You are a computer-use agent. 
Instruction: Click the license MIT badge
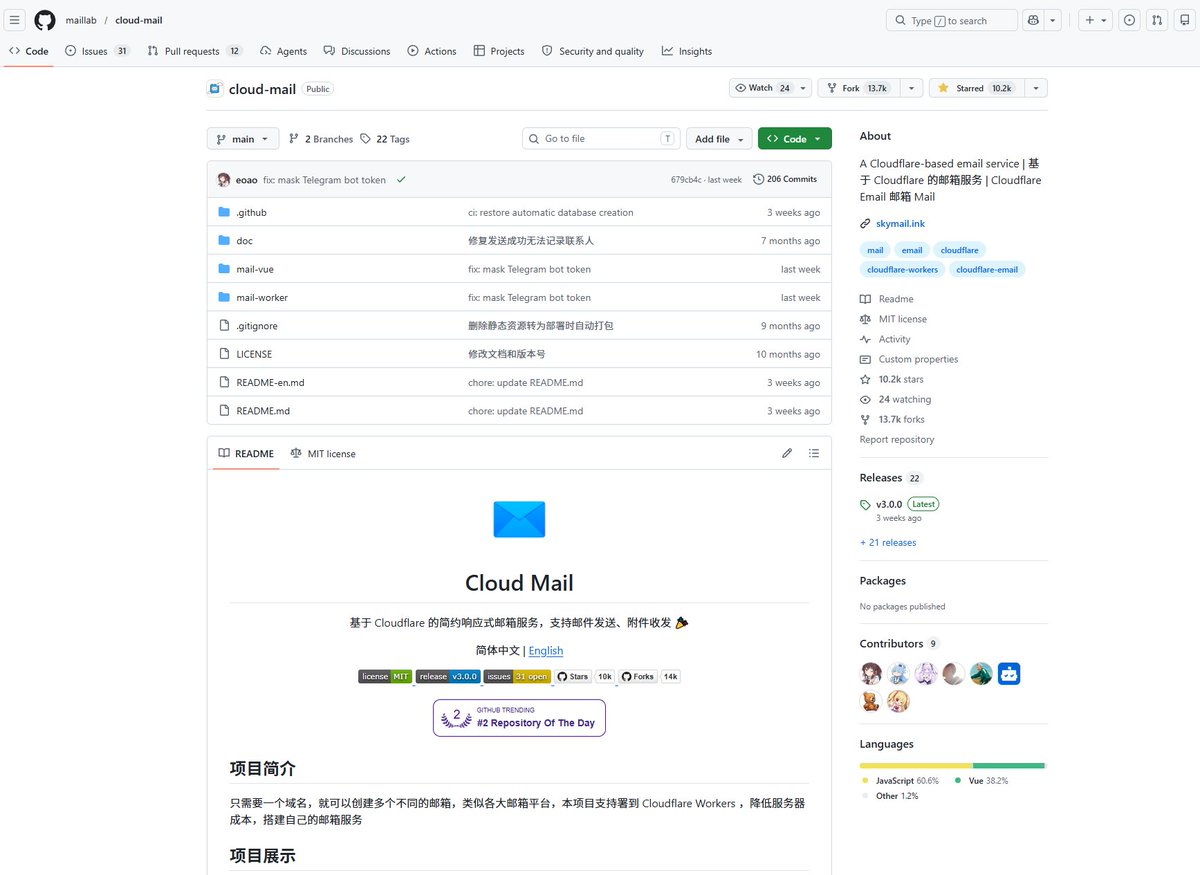coord(385,676)
